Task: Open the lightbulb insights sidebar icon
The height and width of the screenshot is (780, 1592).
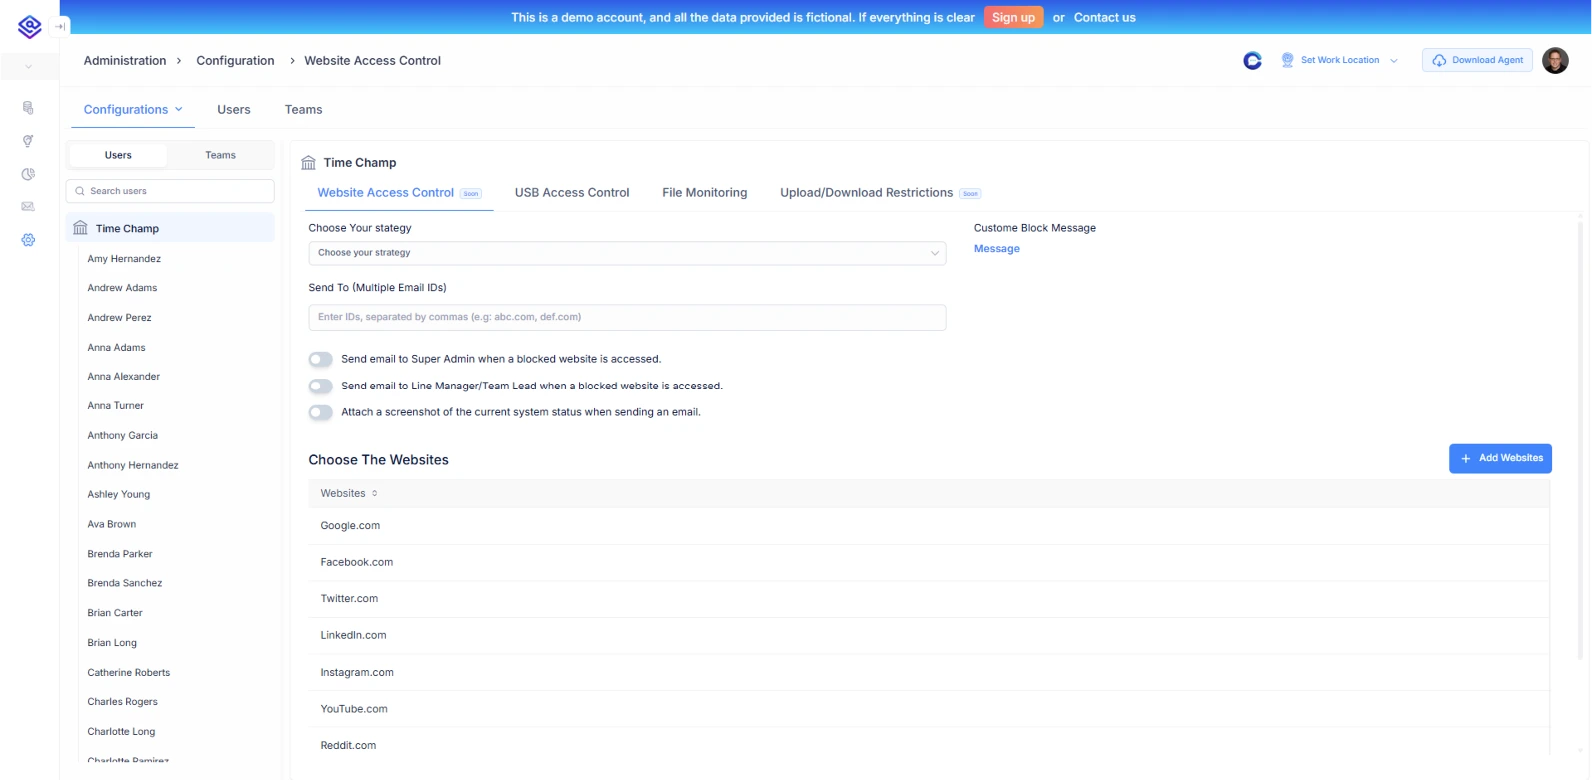Action: (x=28, y=141)
